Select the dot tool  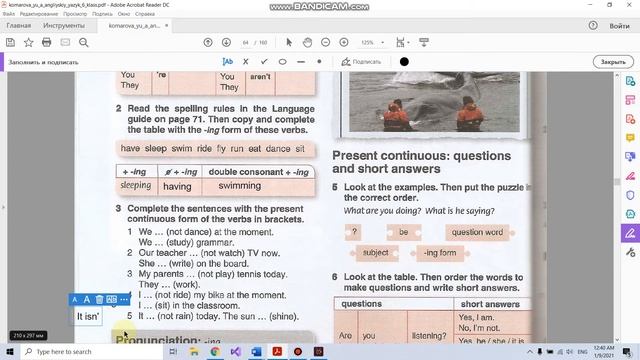click(x=319, y=62)
